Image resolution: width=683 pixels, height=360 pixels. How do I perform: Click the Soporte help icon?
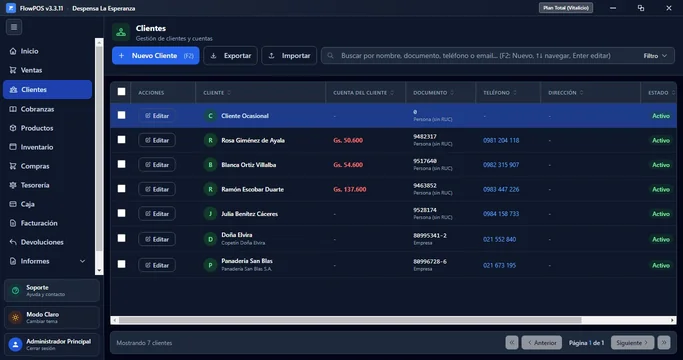[16, 291]
